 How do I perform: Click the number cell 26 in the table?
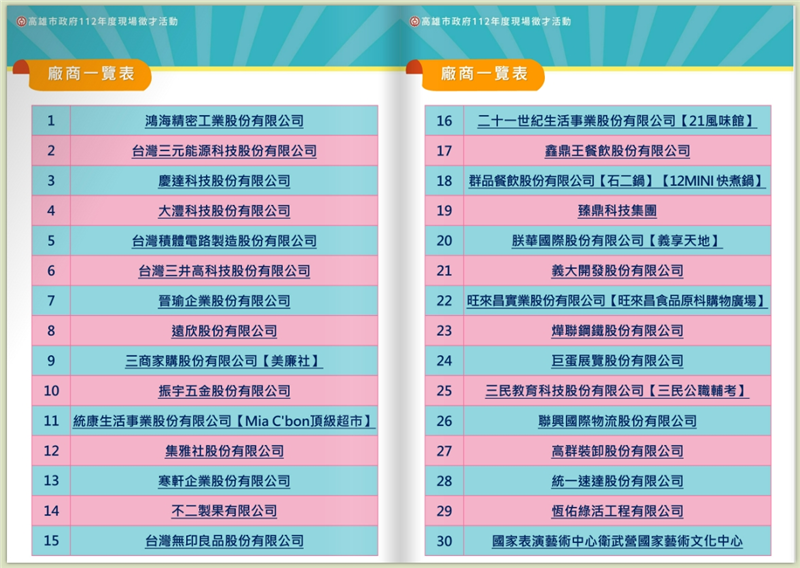click(x=444, y=421)
